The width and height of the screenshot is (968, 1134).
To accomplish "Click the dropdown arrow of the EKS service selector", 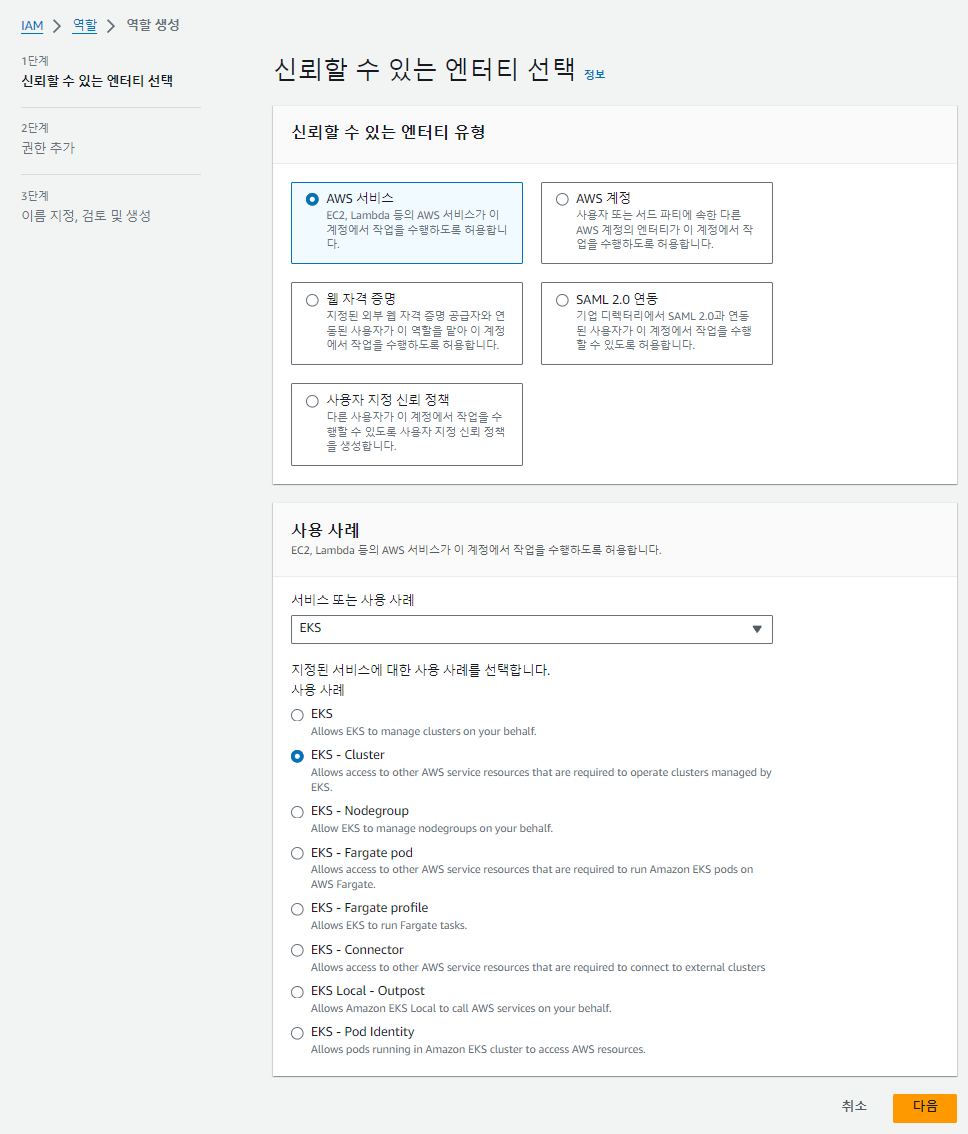I will (x=757, y=629).
